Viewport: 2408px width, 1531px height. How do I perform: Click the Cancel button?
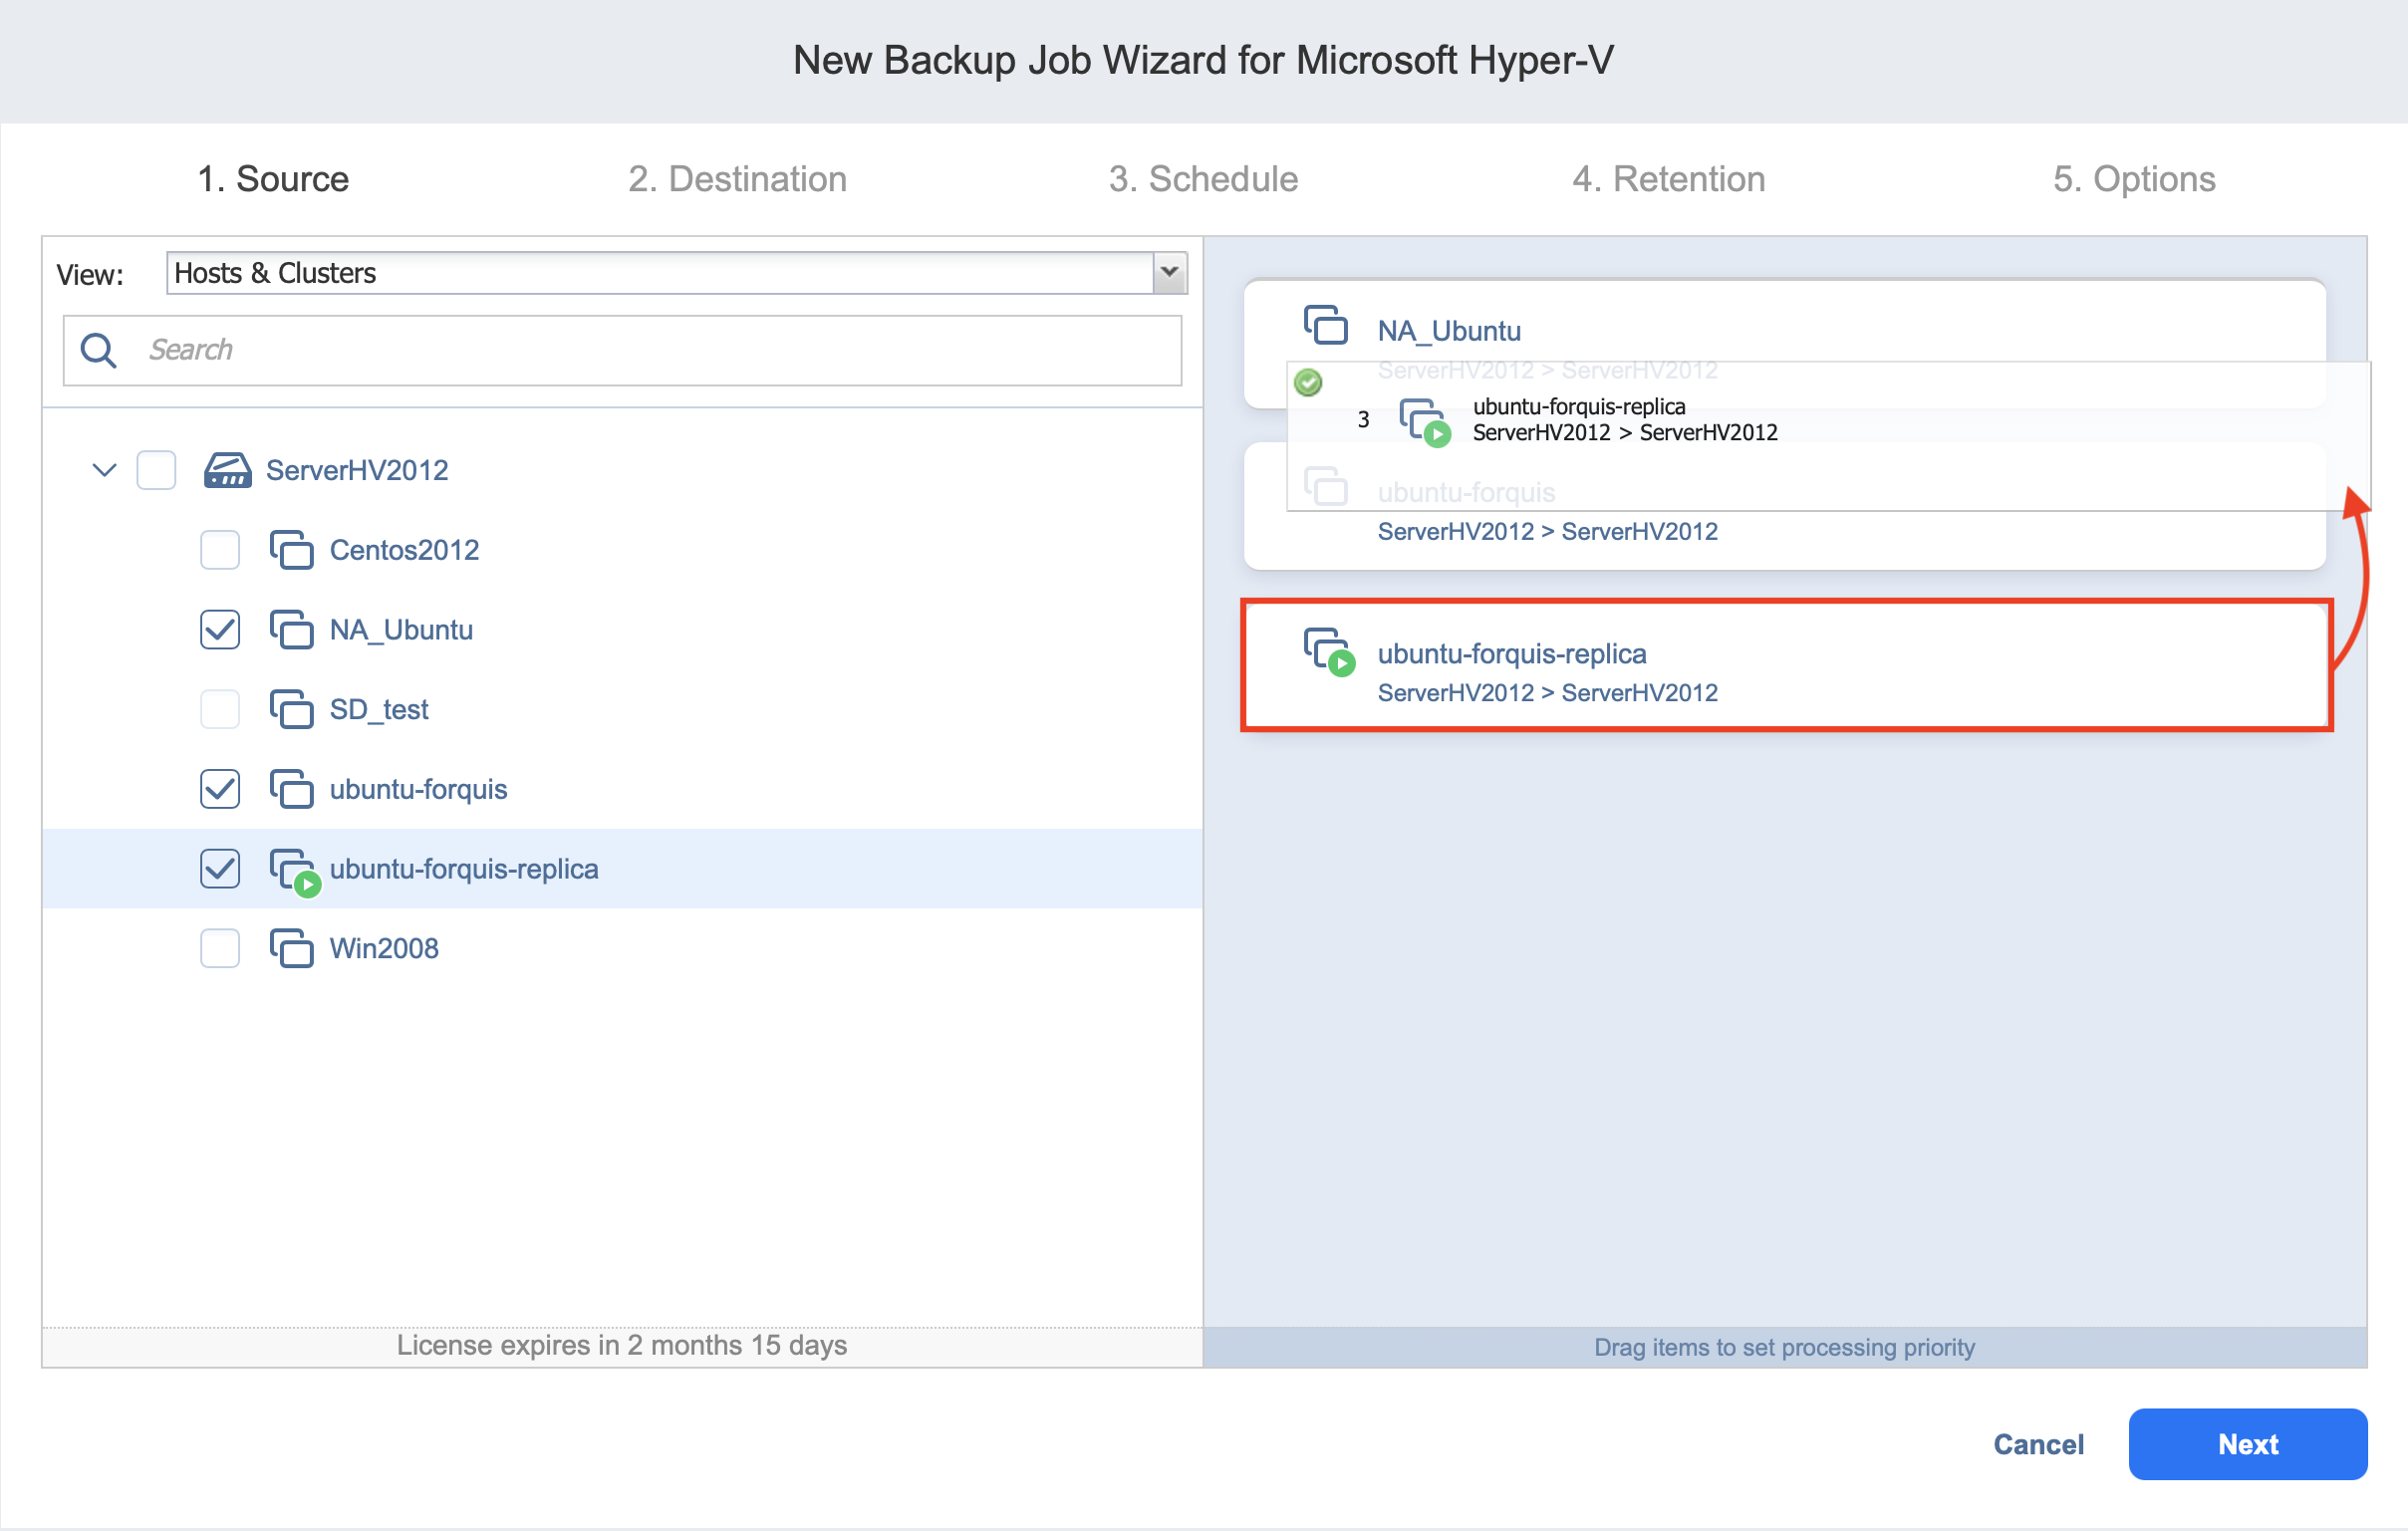[2037, 1444]
